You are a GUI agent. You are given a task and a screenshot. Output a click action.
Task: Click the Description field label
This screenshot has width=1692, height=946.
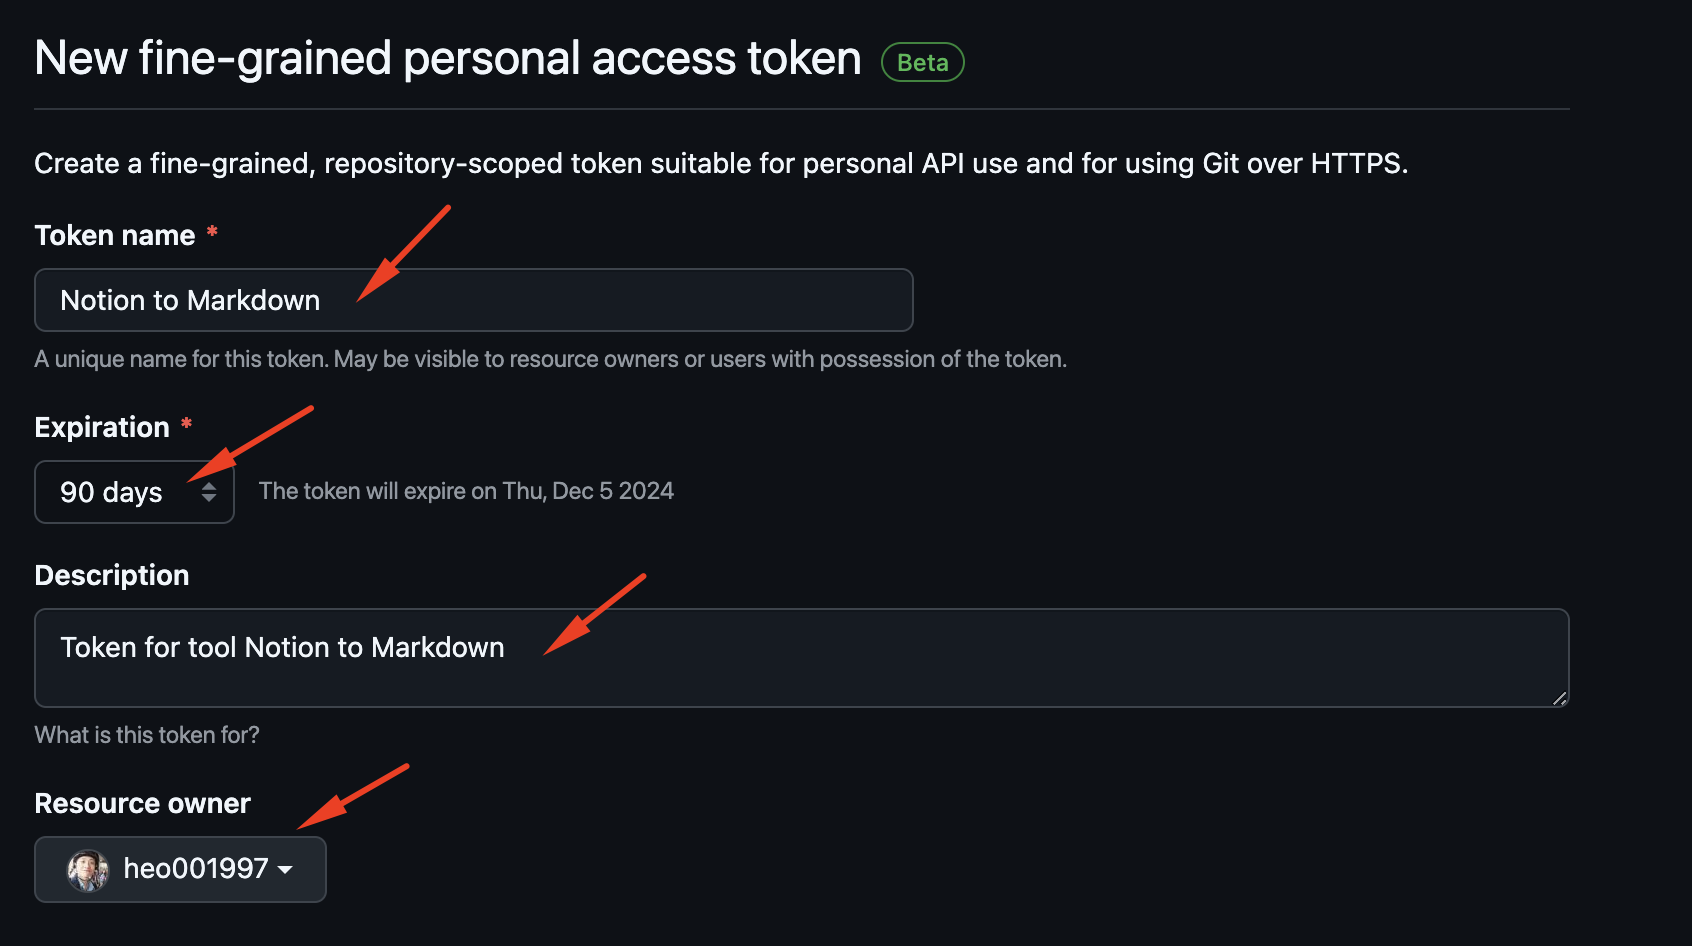click(112, 575)
